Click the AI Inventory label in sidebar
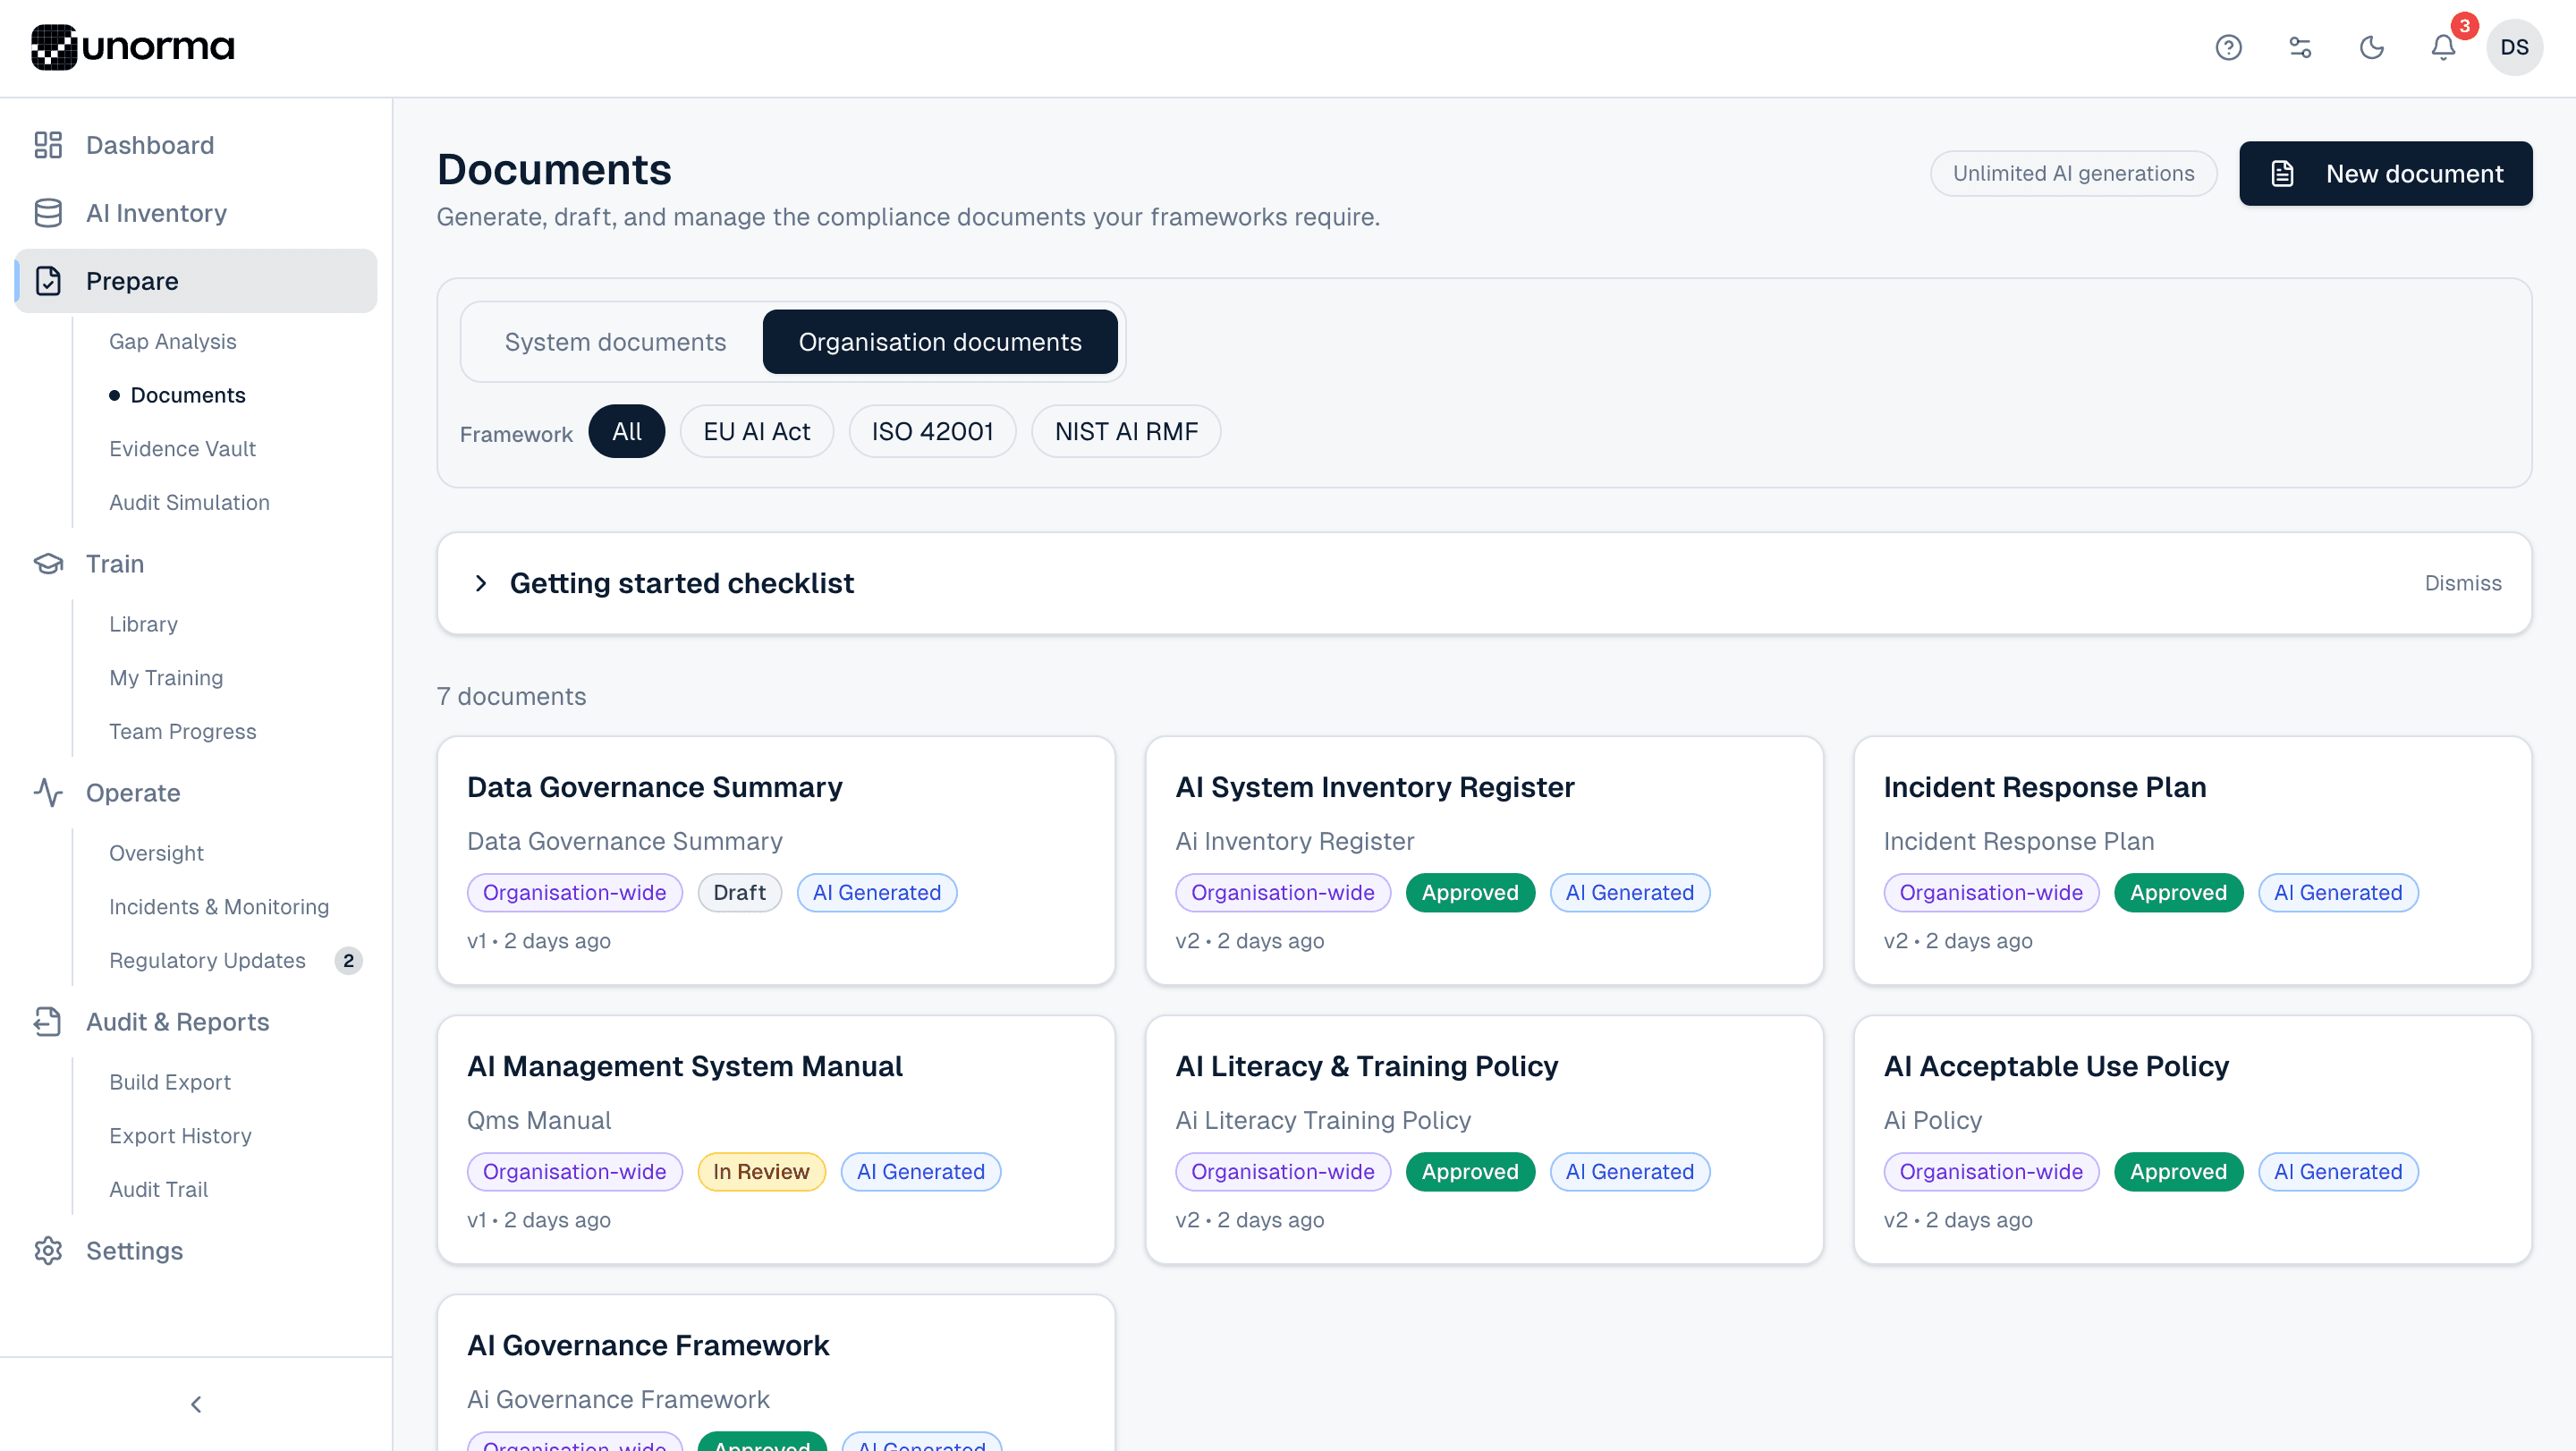Viewport: 2576px width, 1451px height. click(x=156, y=213)
